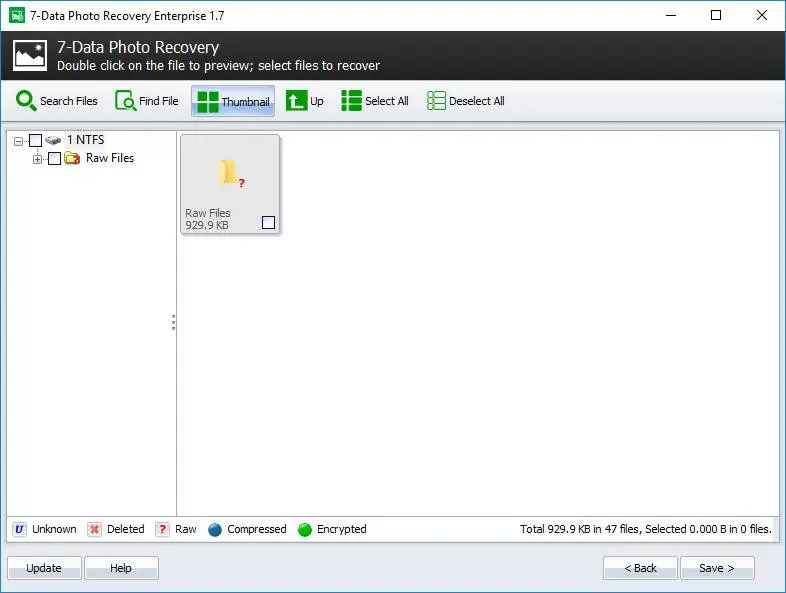This screenshot has width=786, height=593.
Task: Click the NTFS drive icon
Action: click(x=53, y=140)
